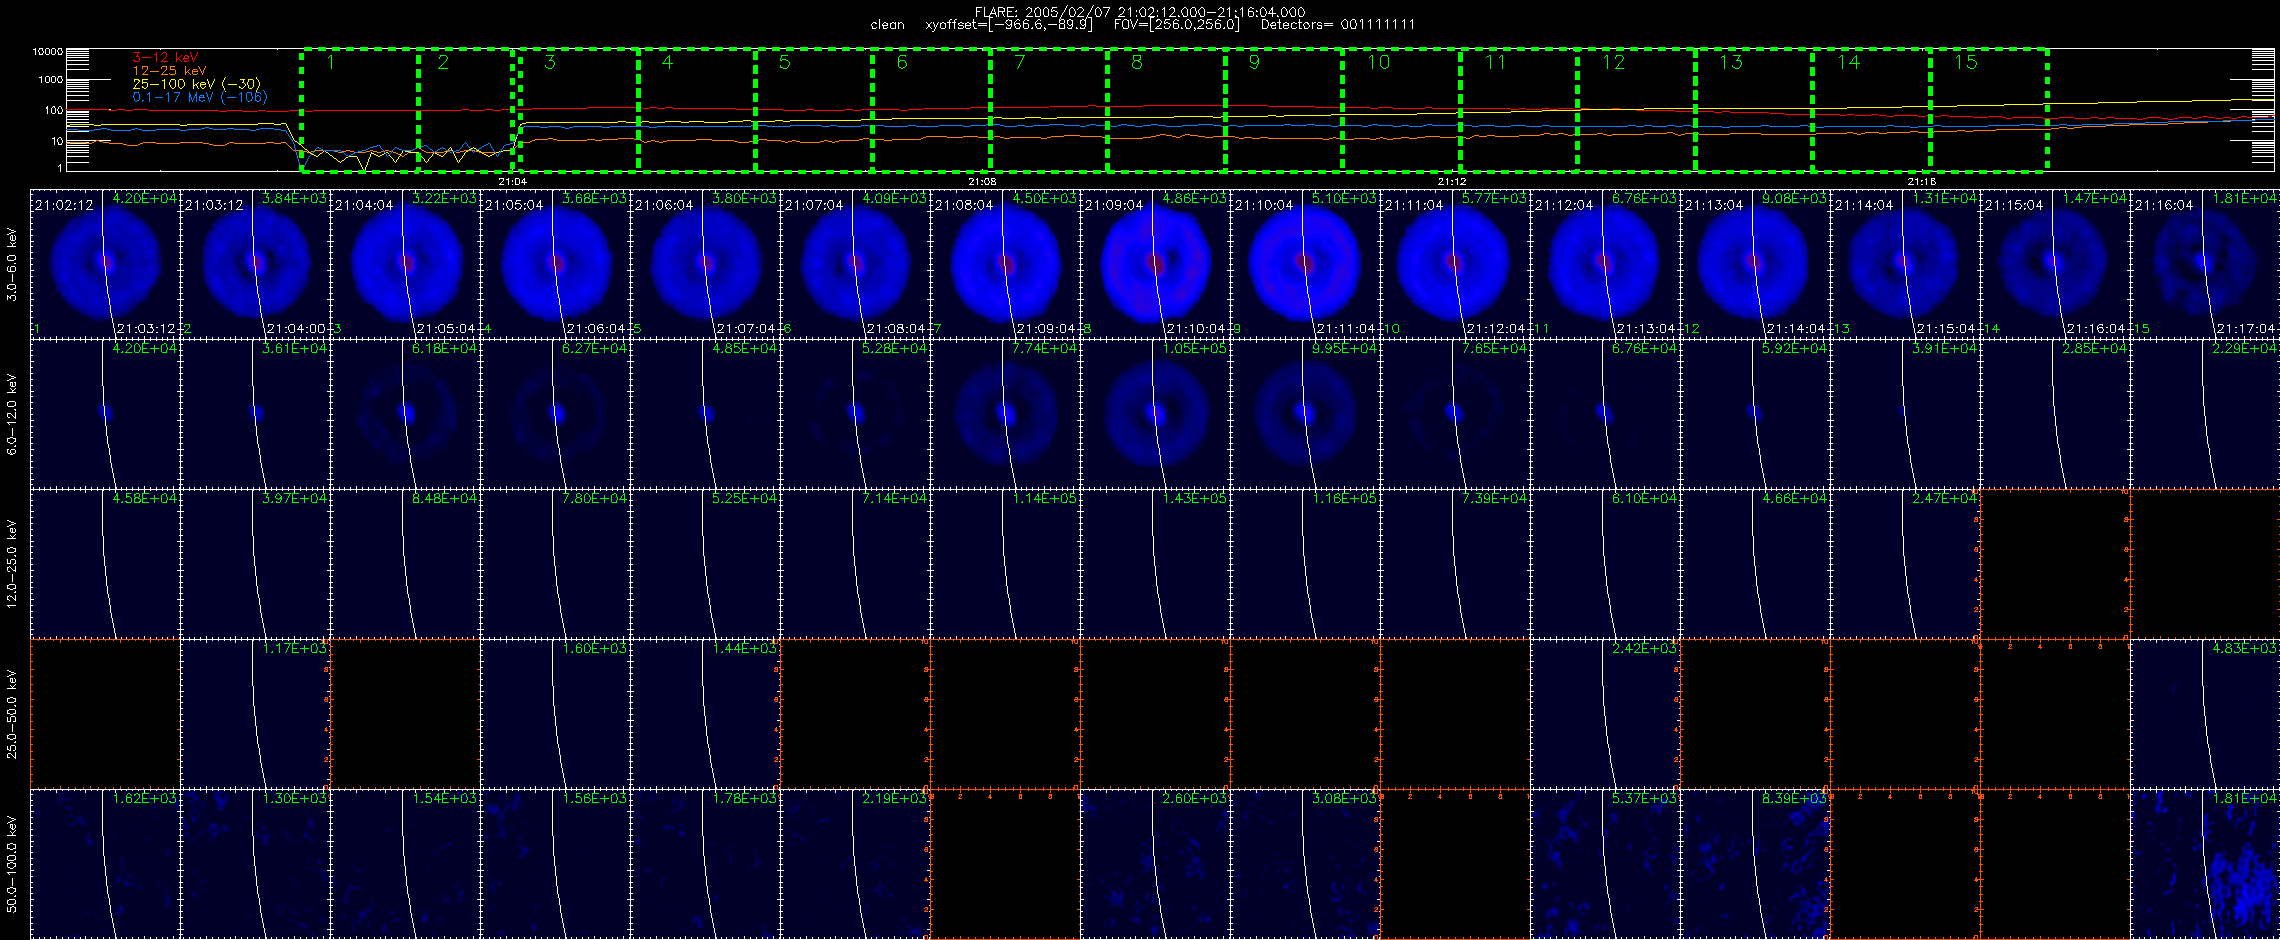Image resolution: width=2280 pixels, height=940 pixels.
Task: Click the 3.84E+03 peak value label
Action: coord(294,199)
